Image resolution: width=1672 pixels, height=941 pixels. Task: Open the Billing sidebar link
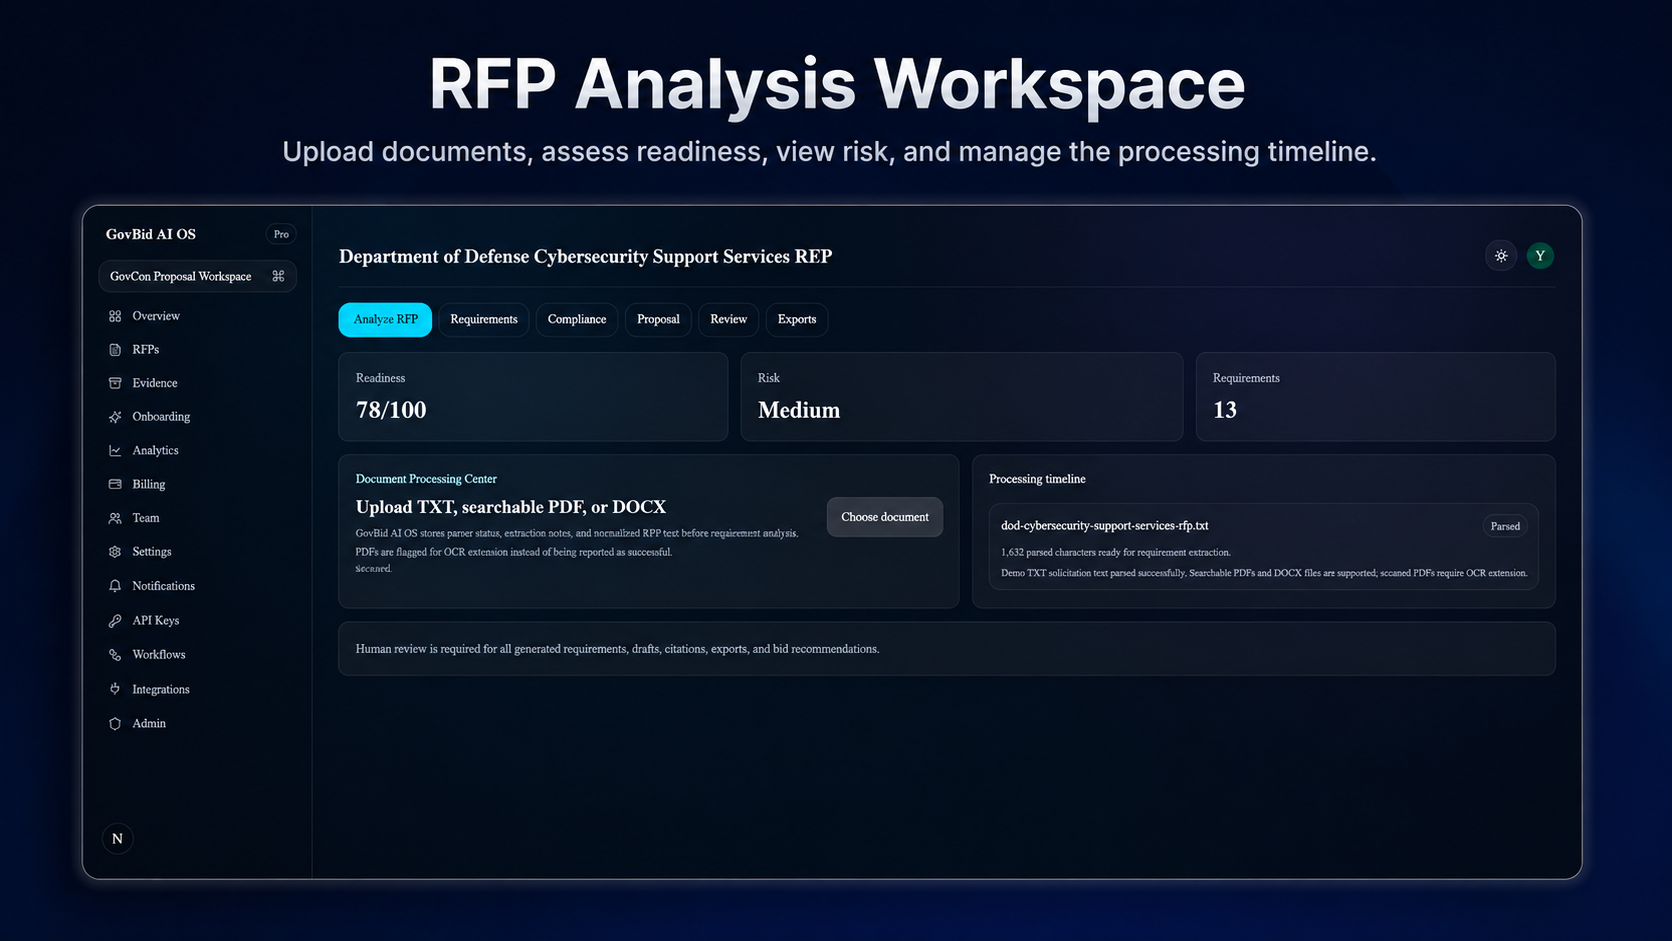click(149, 484)
